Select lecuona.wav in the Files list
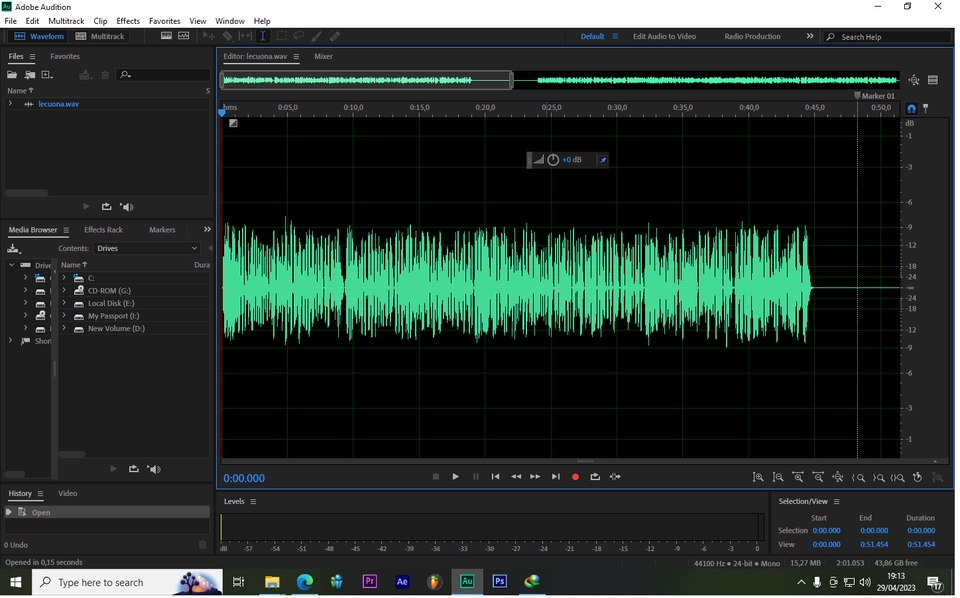This screenshot has width=960, height=598. [58, 104]
